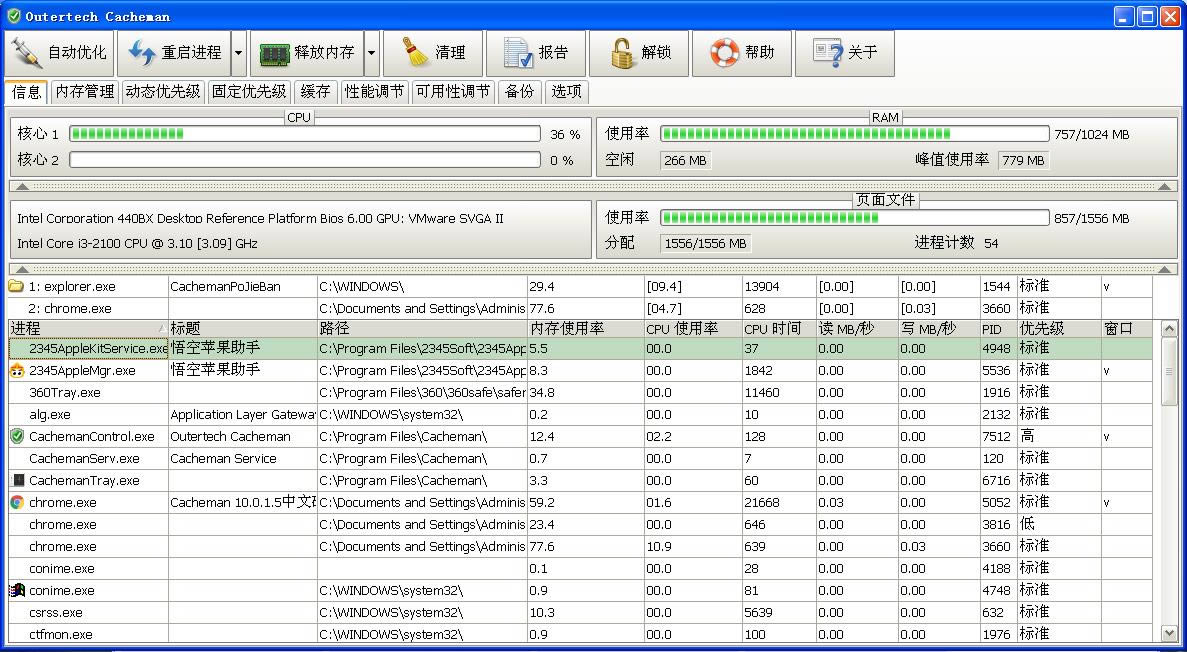Click the 低 priority of chrome.exe

pyautogui.click(x=1027, y=524)
